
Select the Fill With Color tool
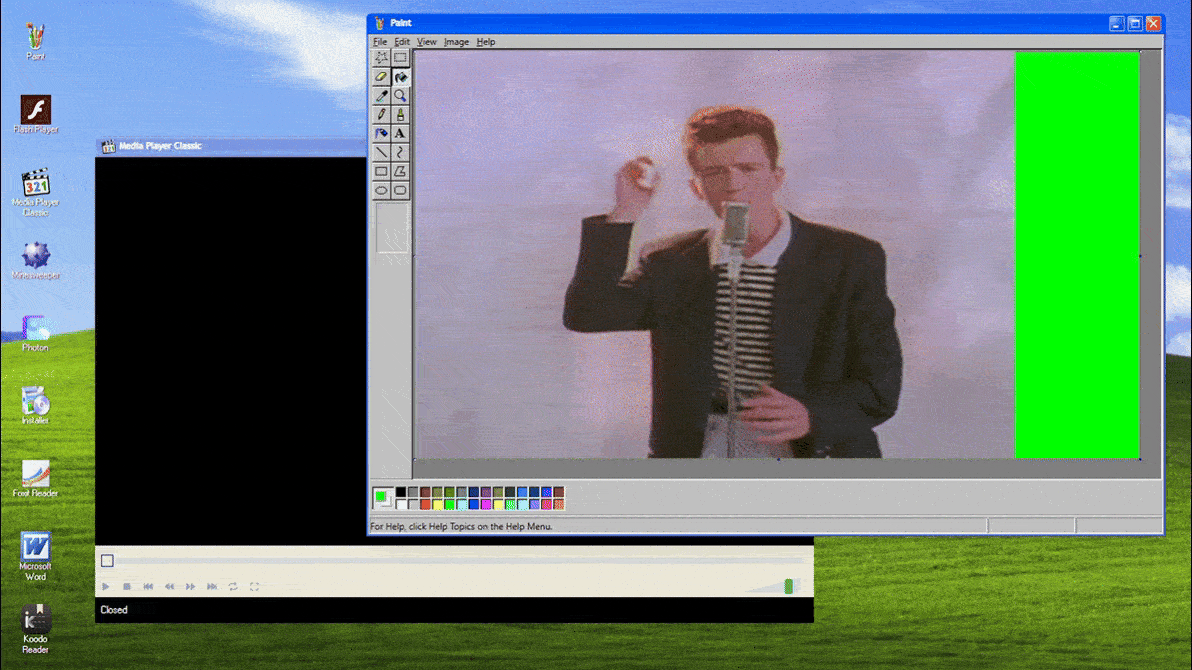pos(401,77)
